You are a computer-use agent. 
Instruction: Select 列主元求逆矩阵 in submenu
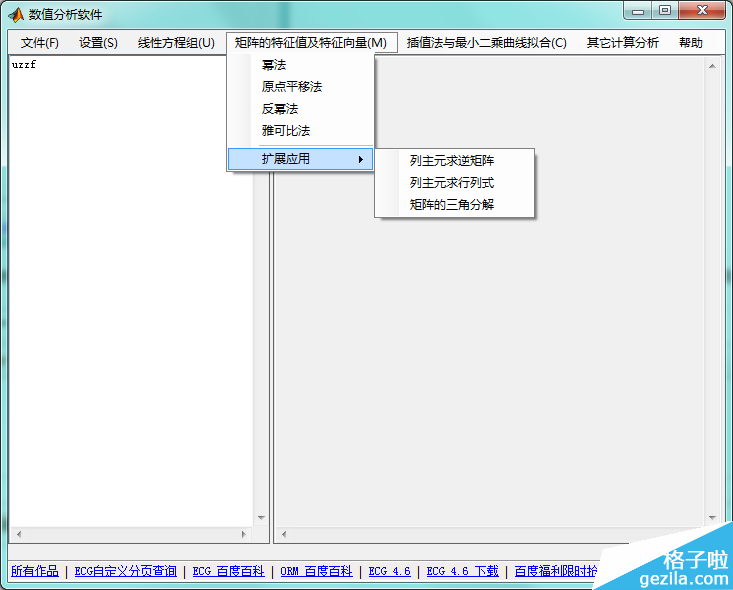451,161
